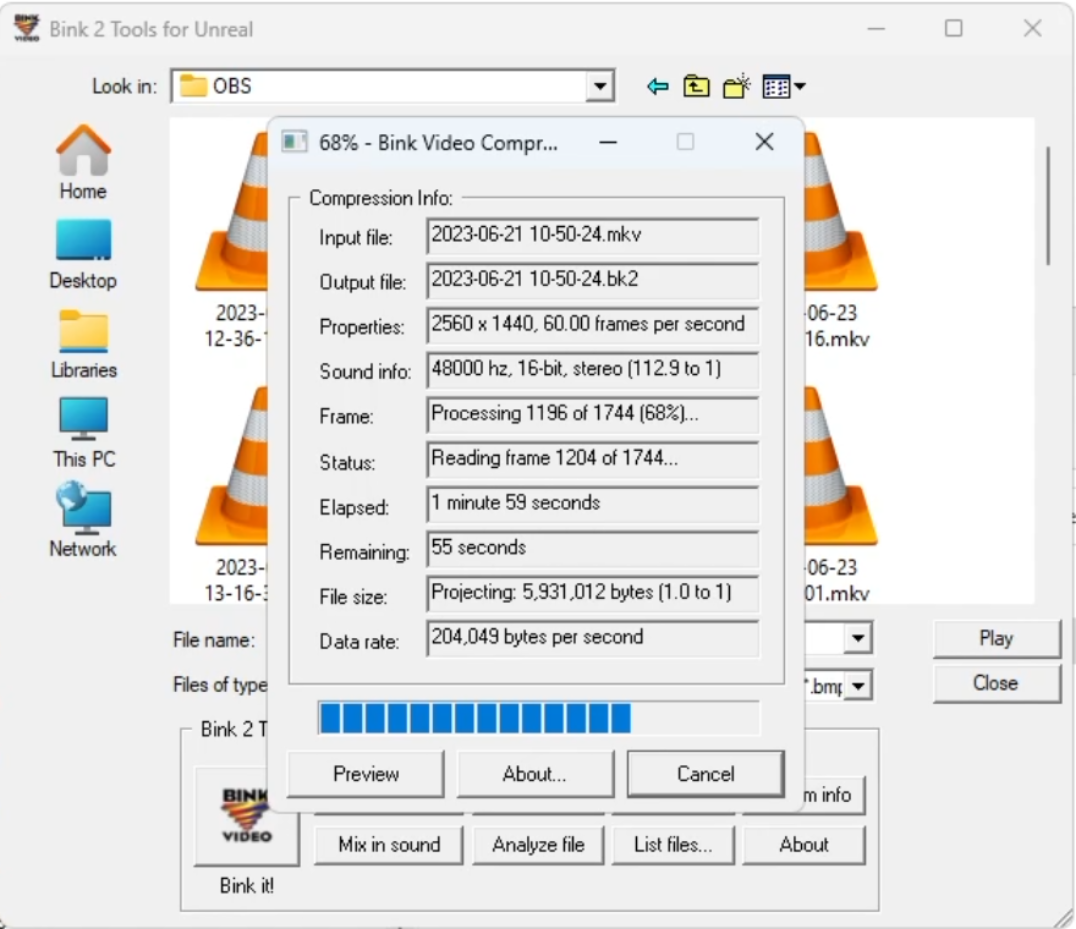
Task: Cancel the Bink video compression
Action: pyautogui.click(x=705, y=774)
